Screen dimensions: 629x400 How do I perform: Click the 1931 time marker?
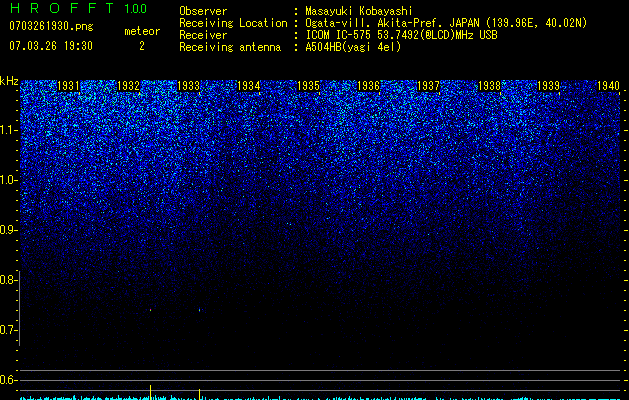coord(68,86)
